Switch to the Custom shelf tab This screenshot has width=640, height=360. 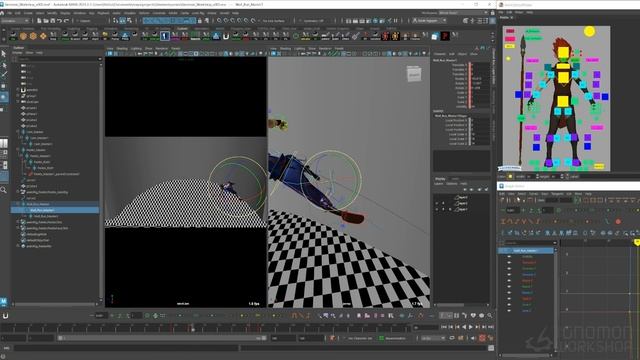[182, 29]
